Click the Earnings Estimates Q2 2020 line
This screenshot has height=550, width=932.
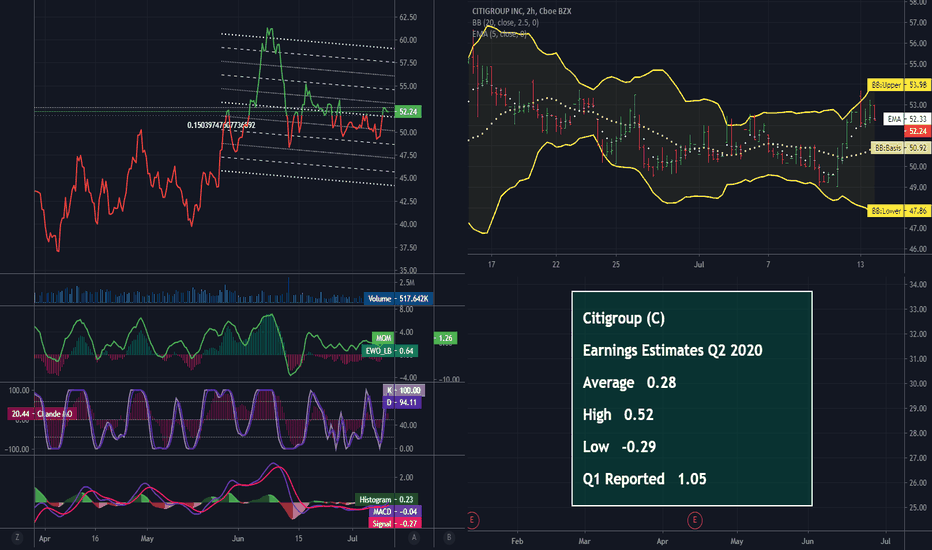(672, 350)
